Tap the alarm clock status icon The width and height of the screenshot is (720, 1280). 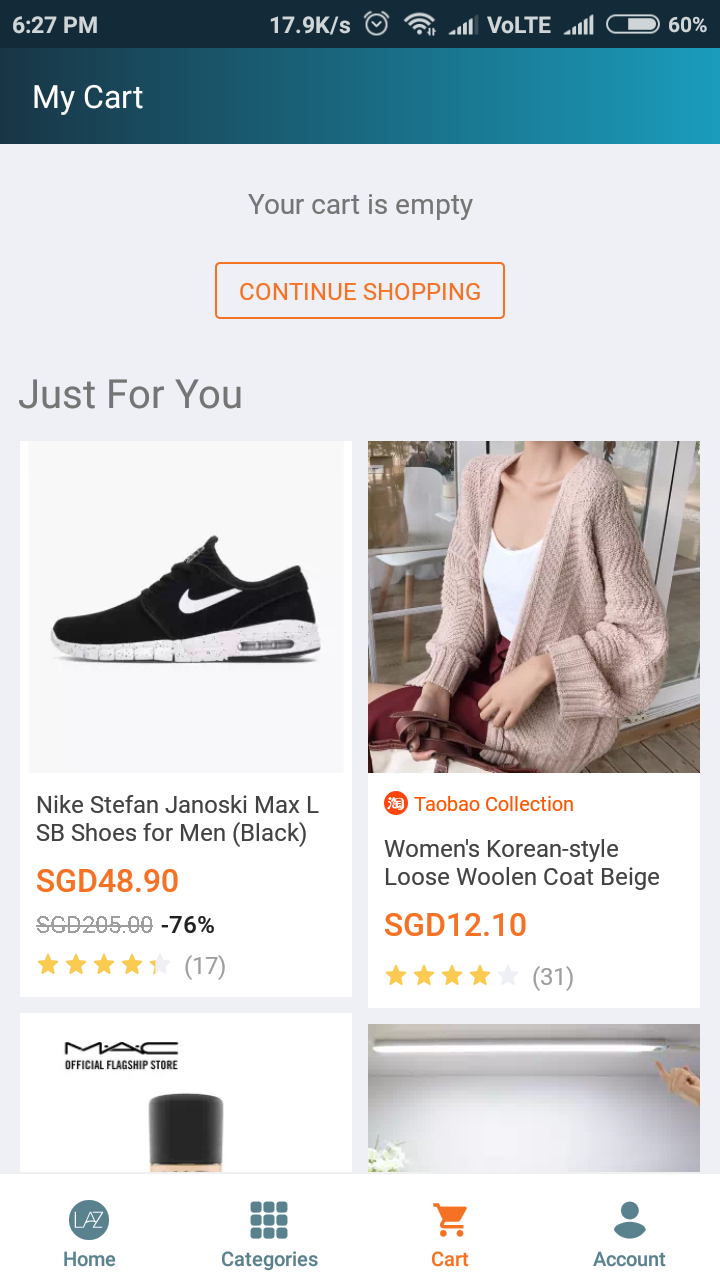point(377,24)
